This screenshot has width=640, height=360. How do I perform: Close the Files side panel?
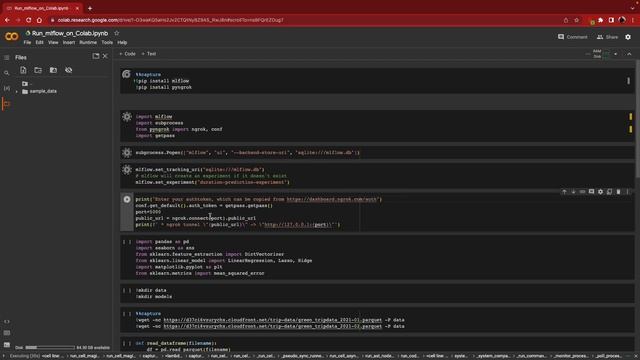[105, 56]
